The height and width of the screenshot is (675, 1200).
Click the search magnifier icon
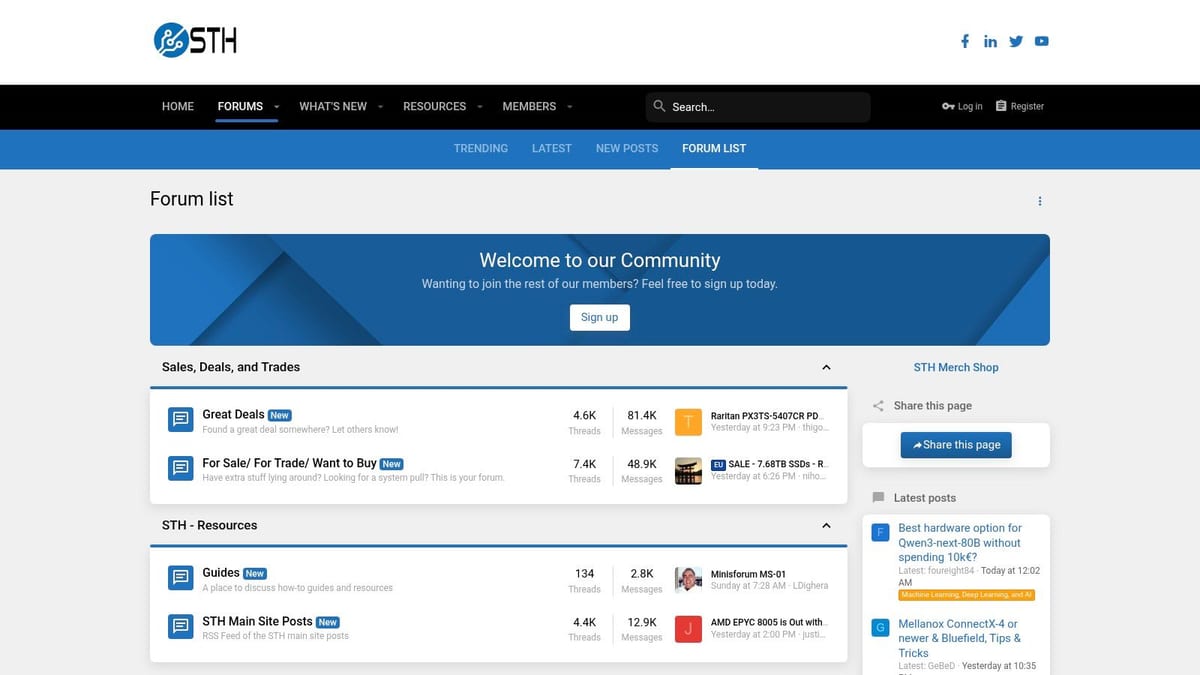point(659,106)
